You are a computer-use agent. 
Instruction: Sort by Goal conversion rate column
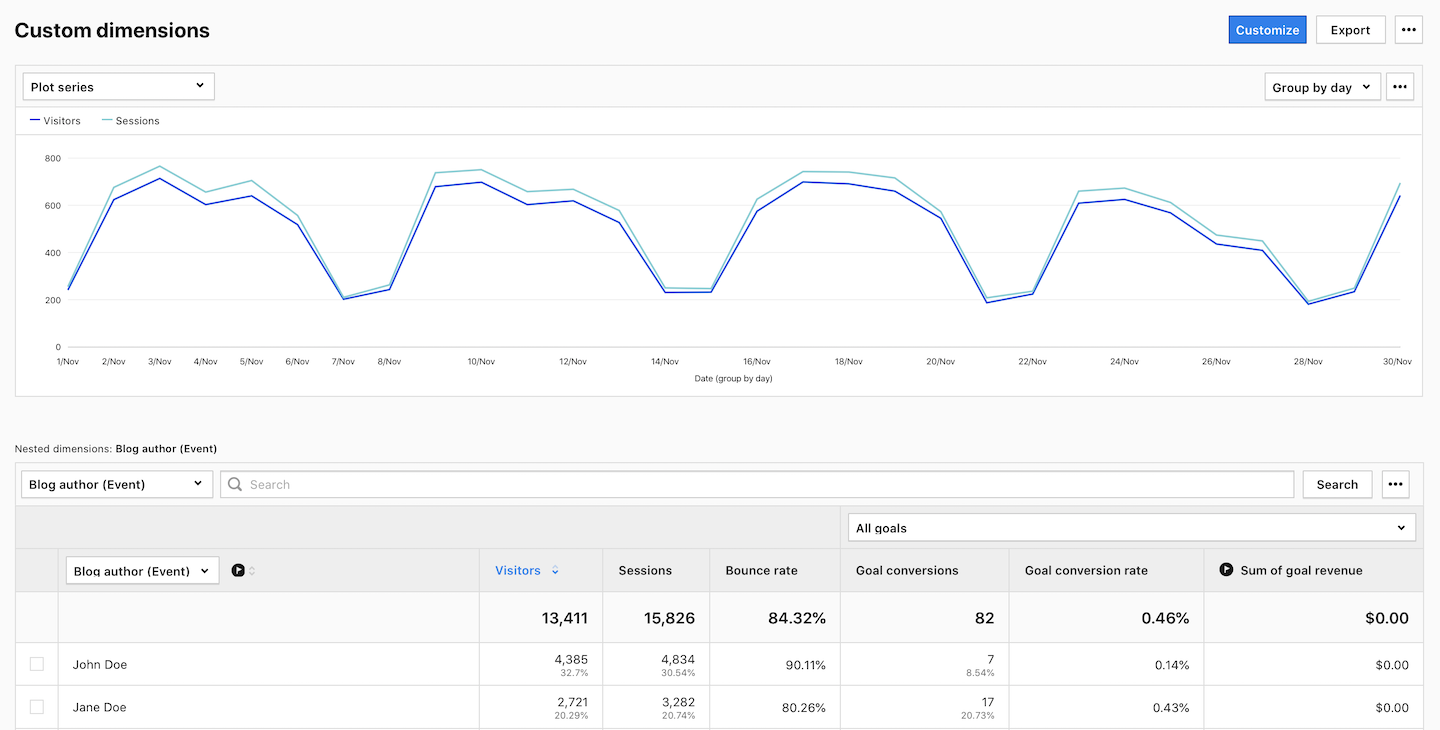tap(1086, 570)
